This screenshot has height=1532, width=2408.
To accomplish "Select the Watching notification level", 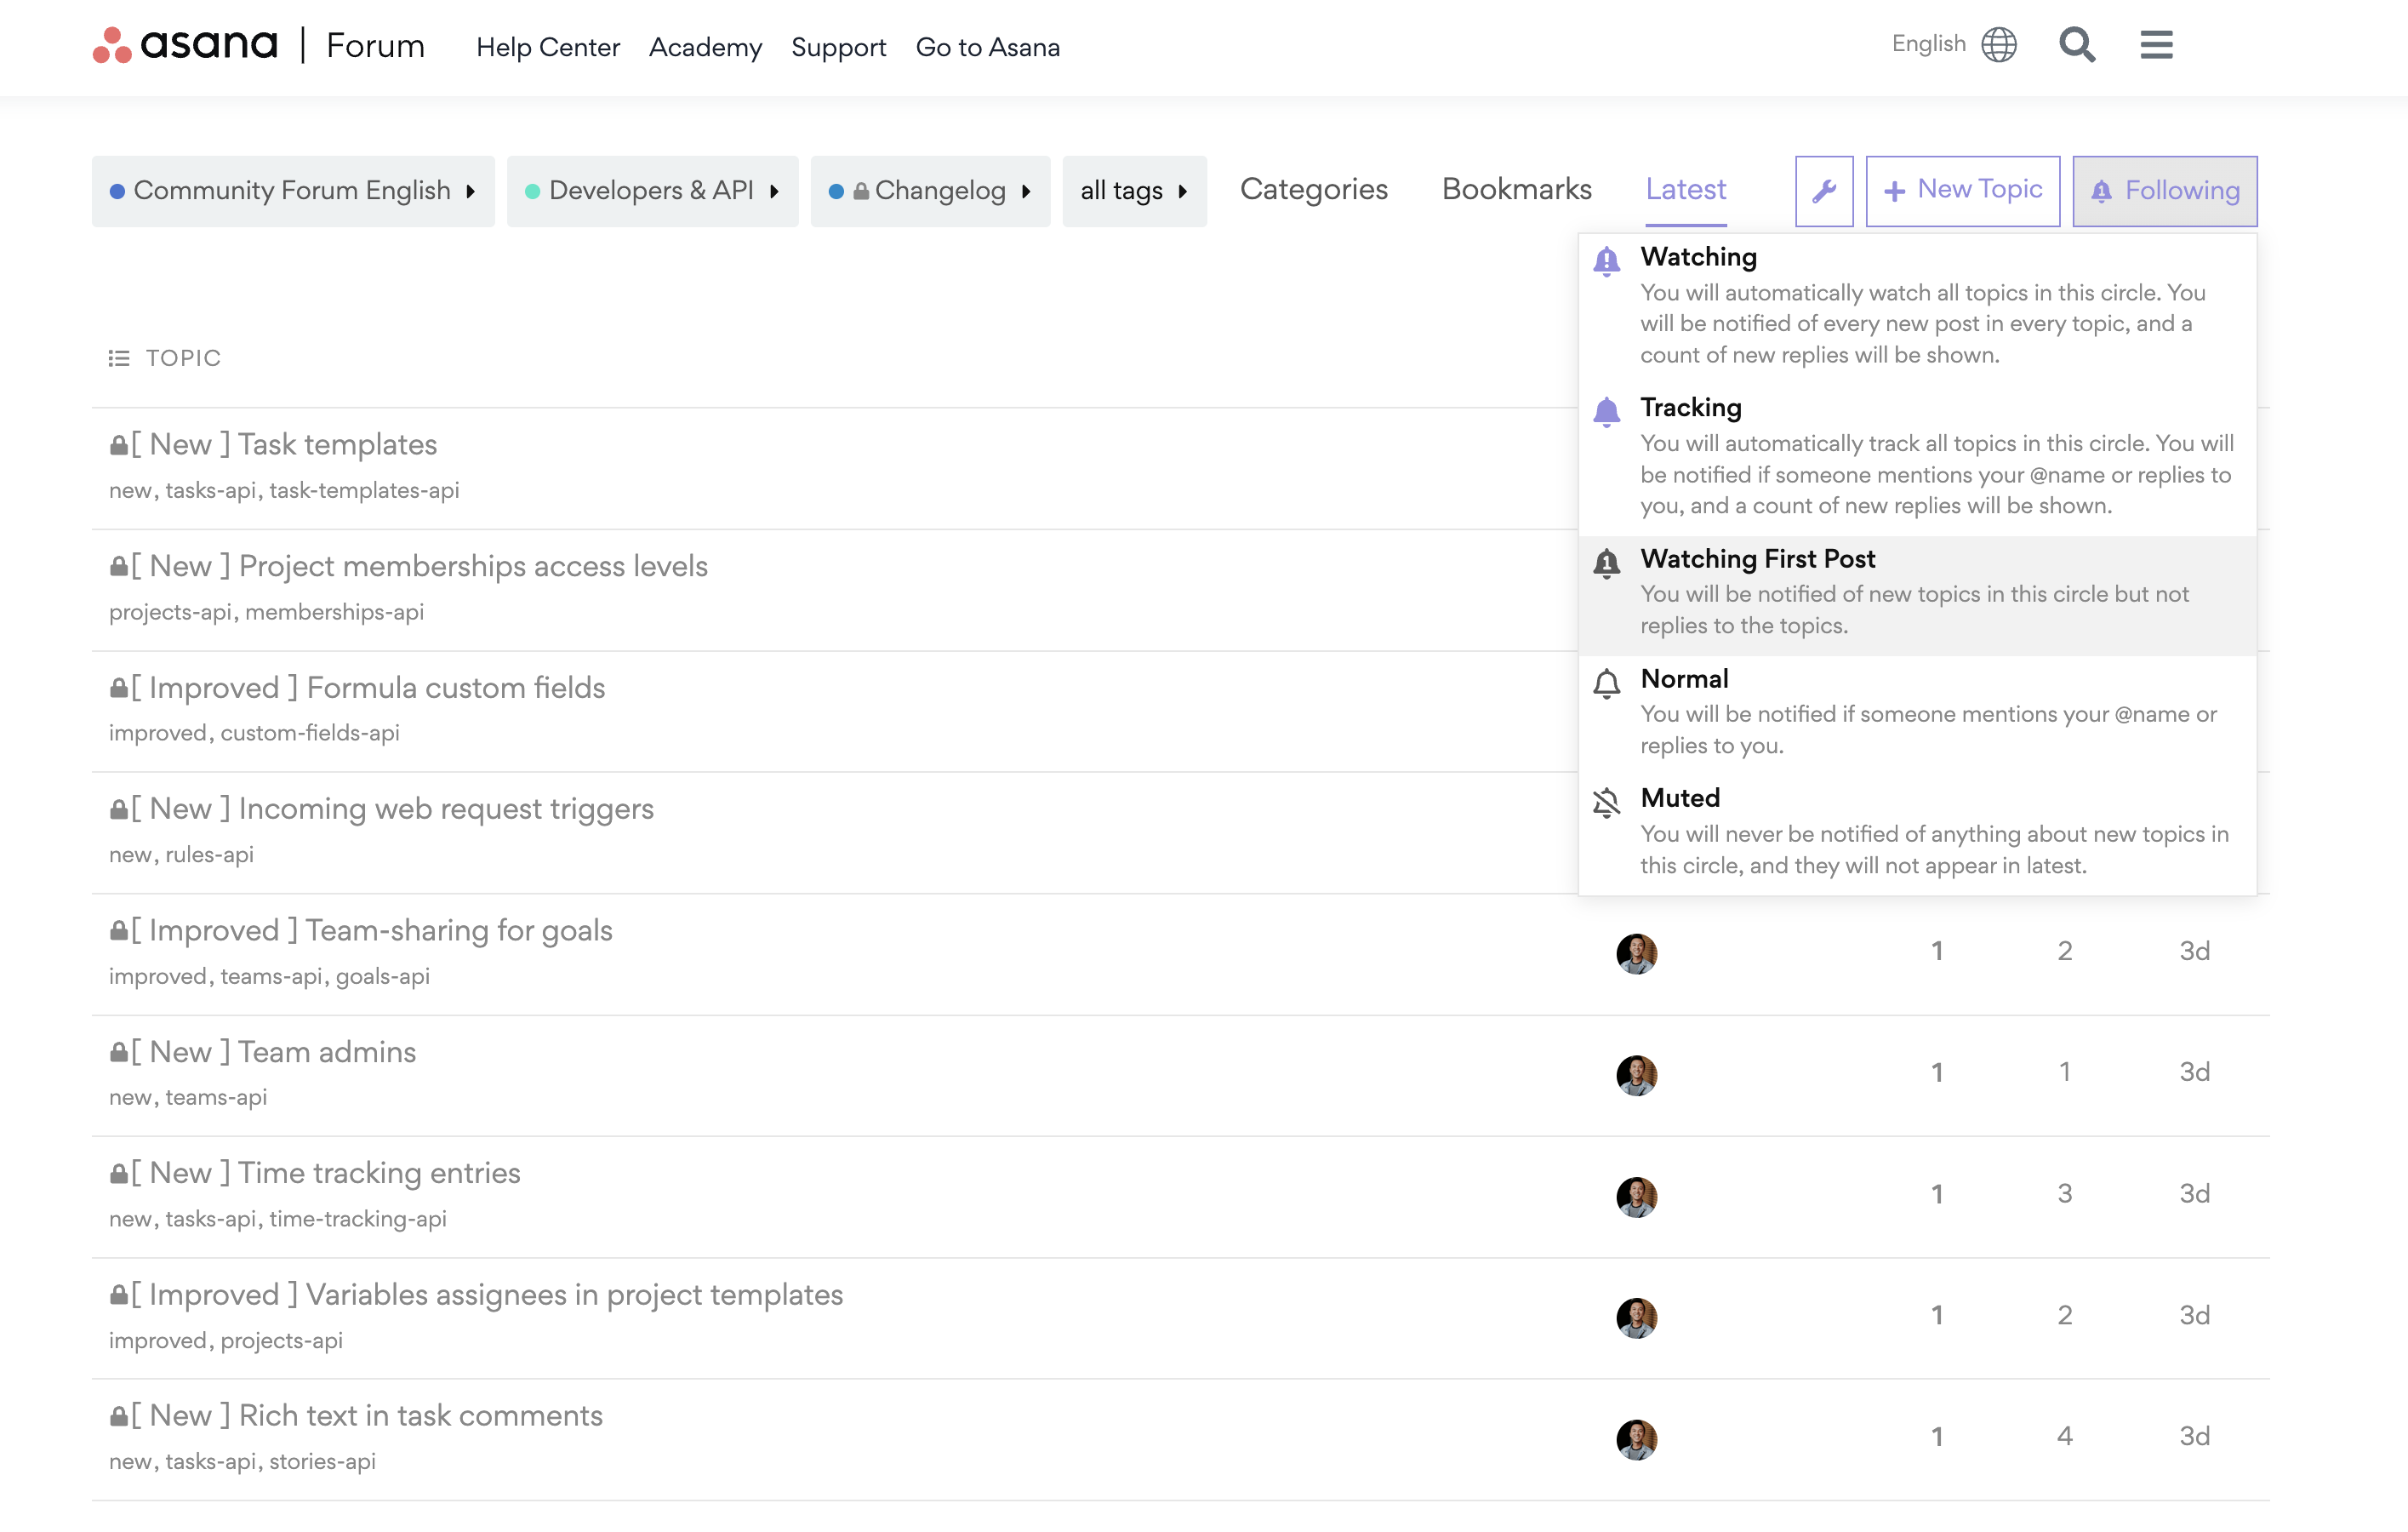I will 1917,307.
